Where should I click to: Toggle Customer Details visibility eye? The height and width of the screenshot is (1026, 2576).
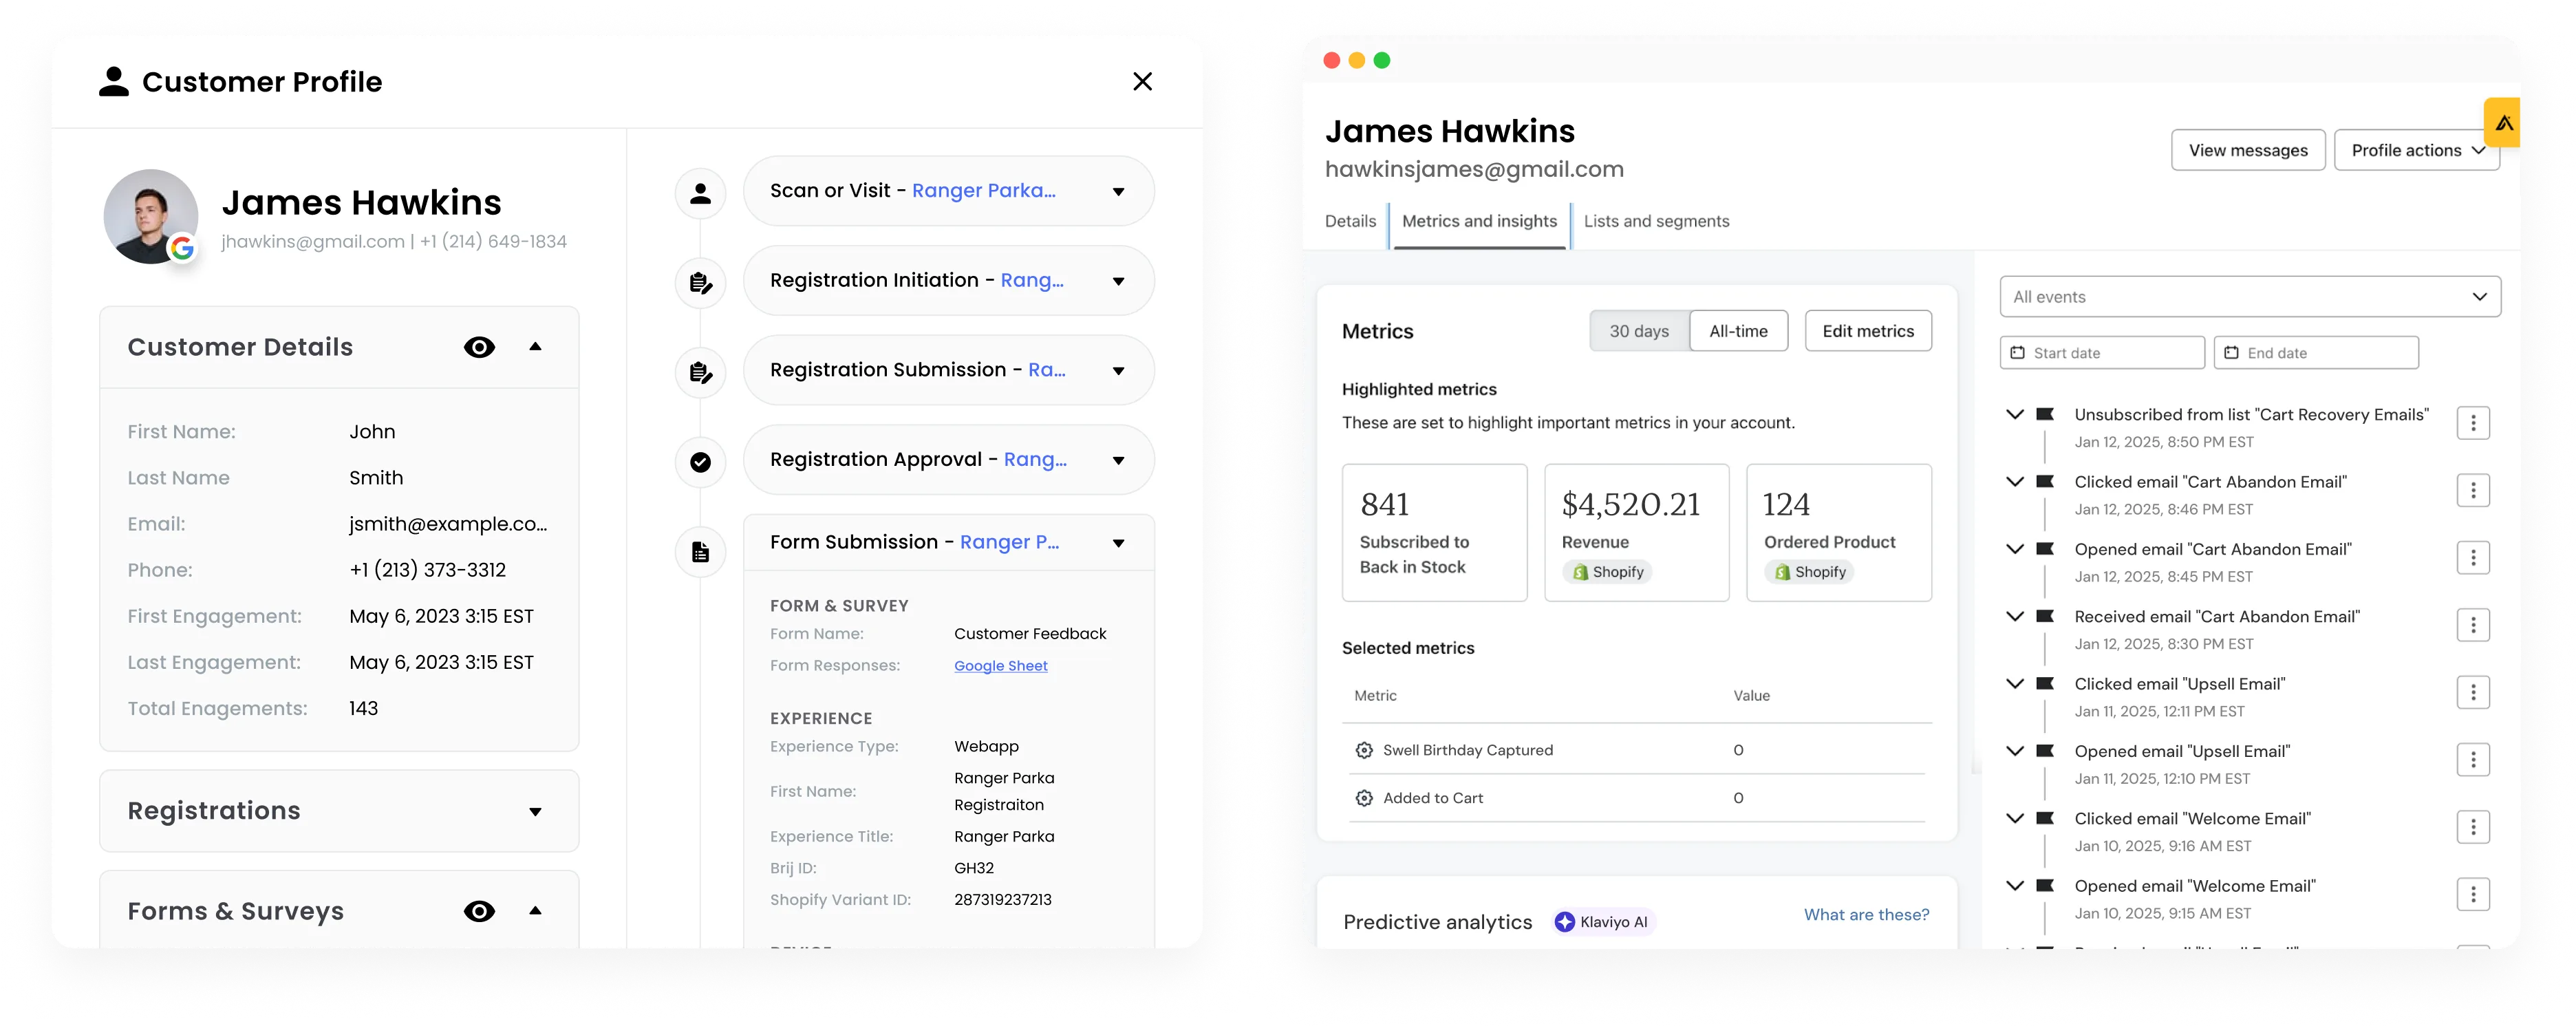coord(479,347)
